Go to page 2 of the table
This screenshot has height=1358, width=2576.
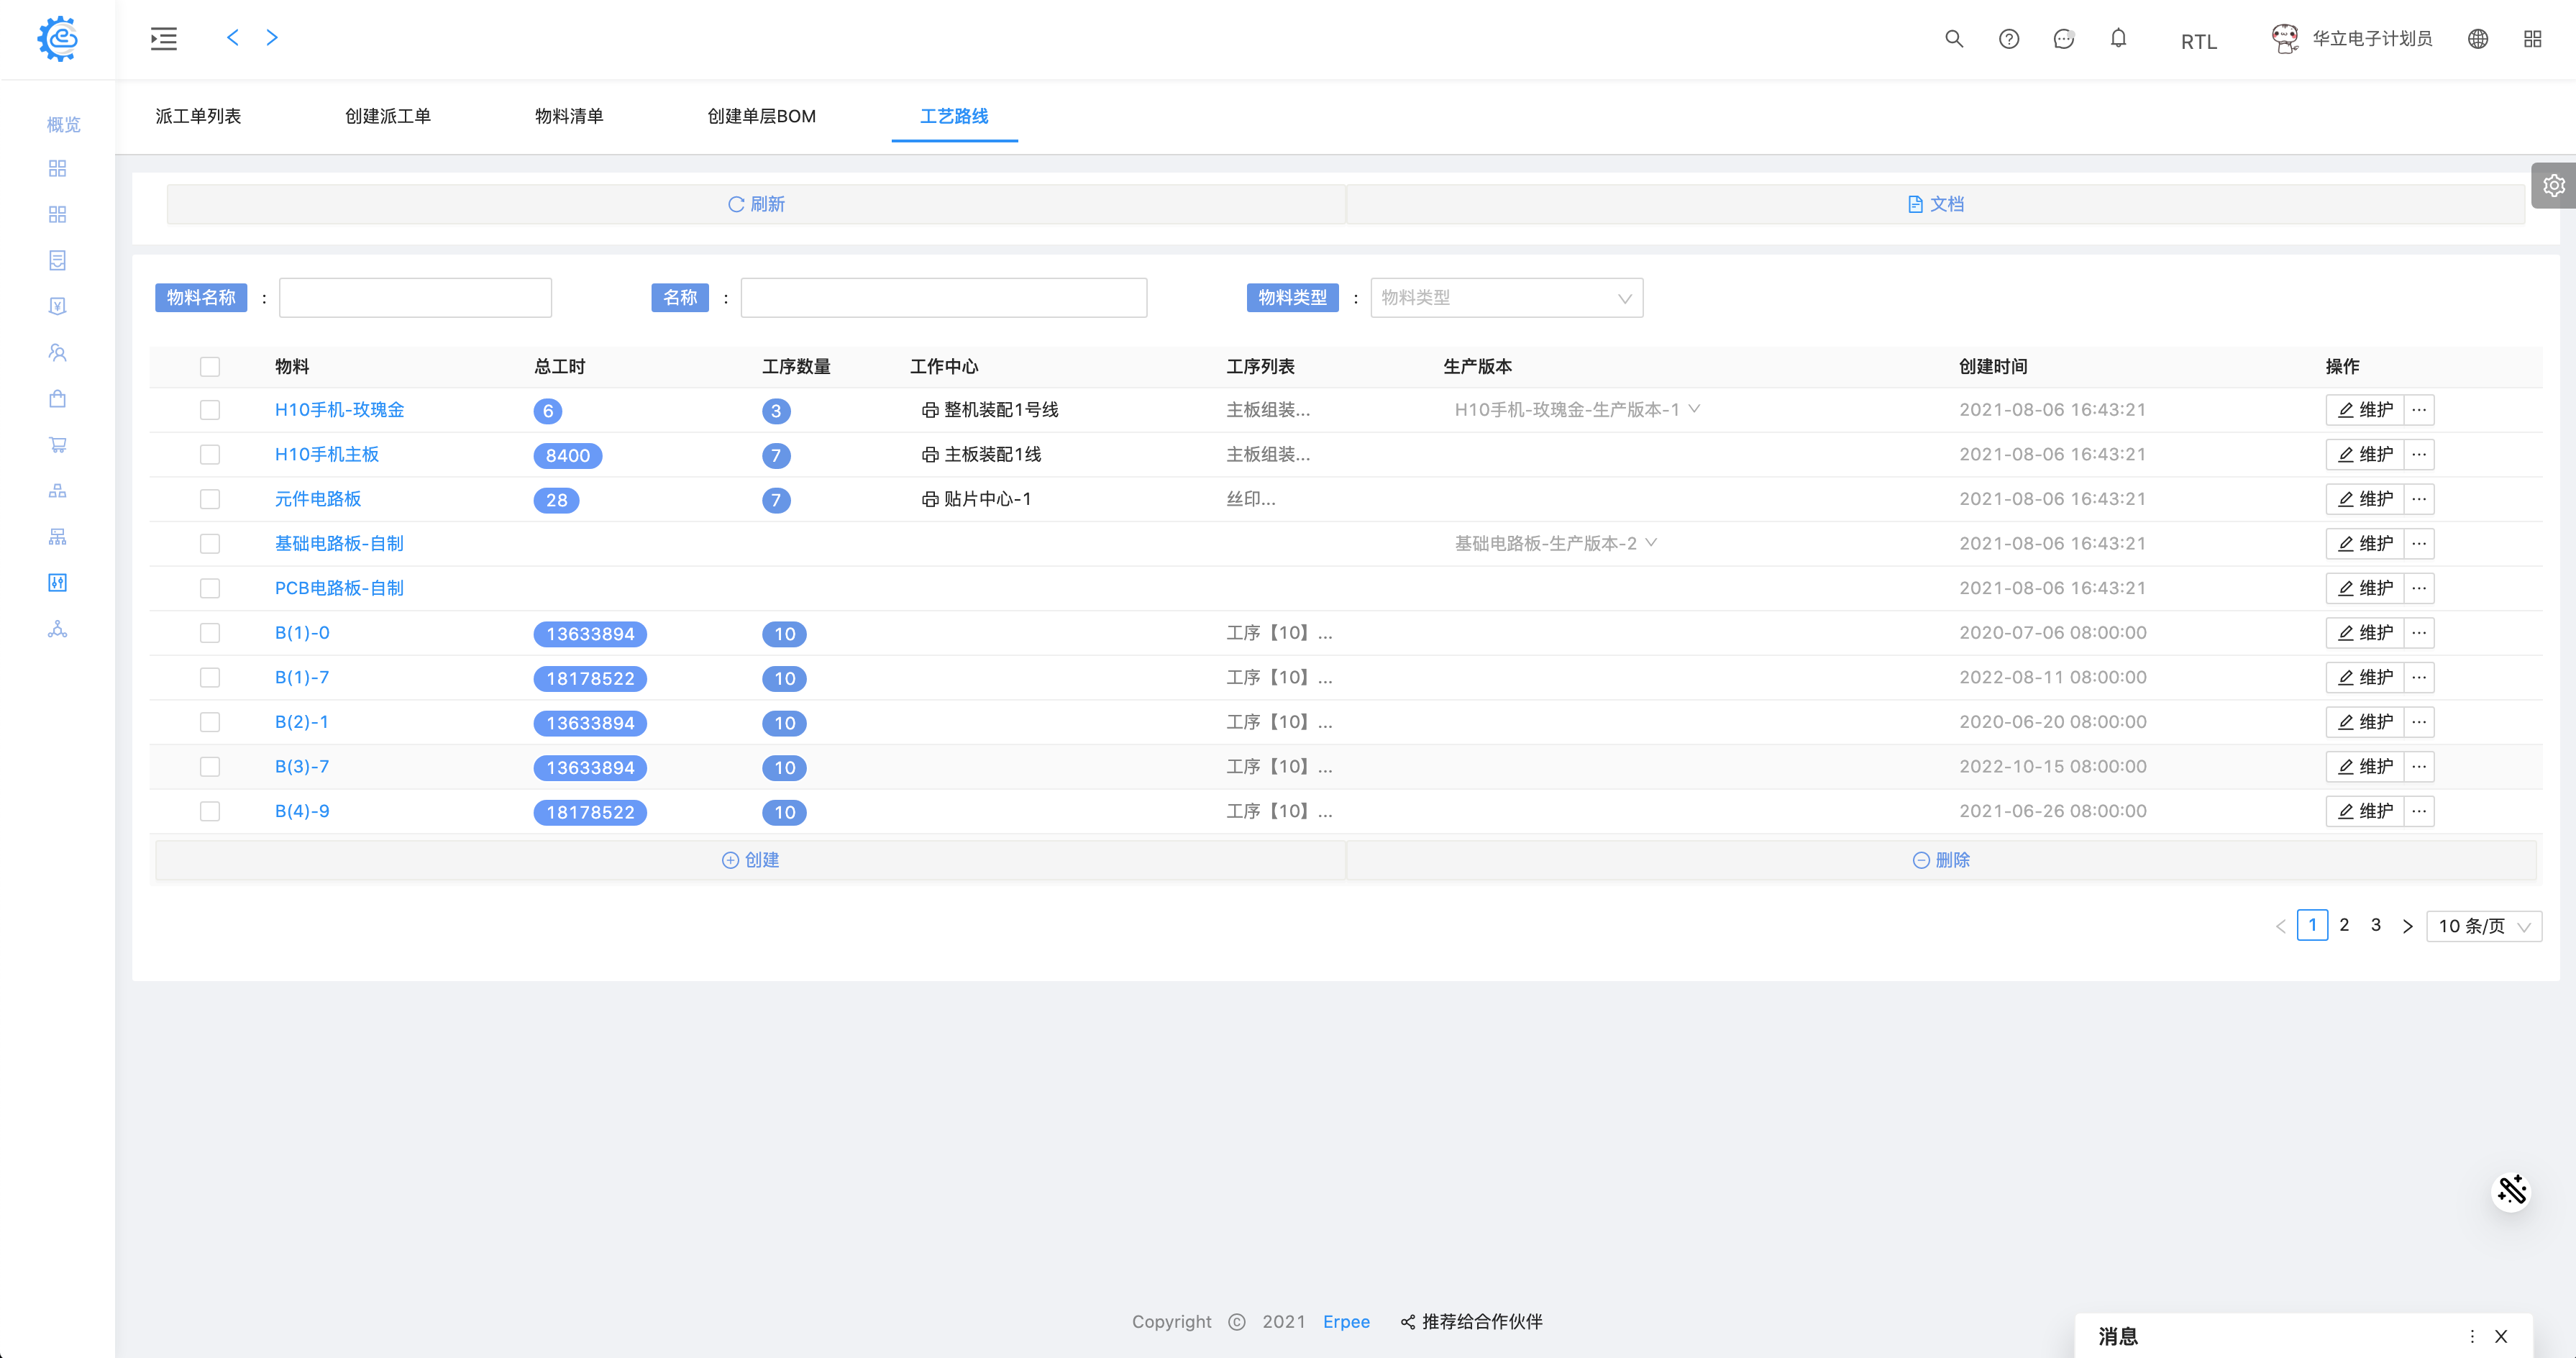(2344, 925)
